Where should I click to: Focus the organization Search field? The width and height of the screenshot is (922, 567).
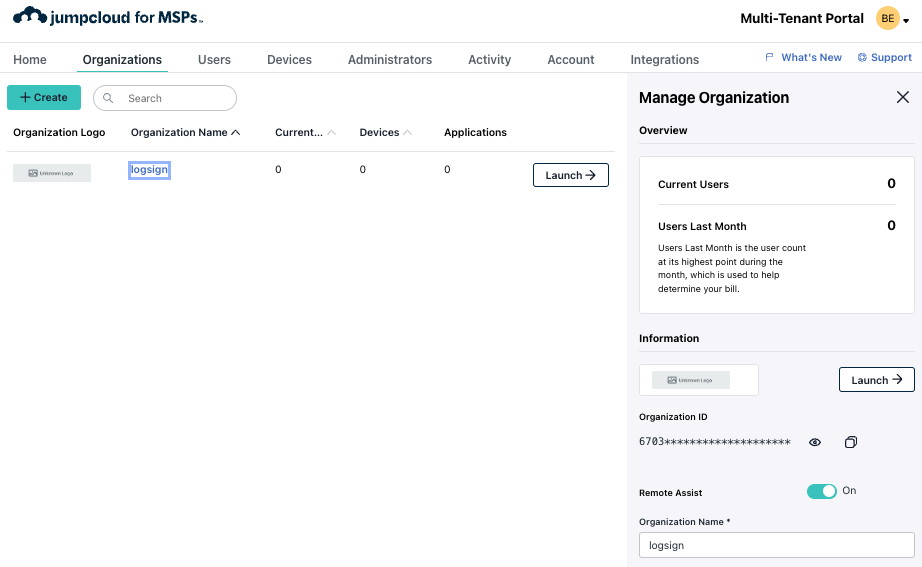point(165,98)
